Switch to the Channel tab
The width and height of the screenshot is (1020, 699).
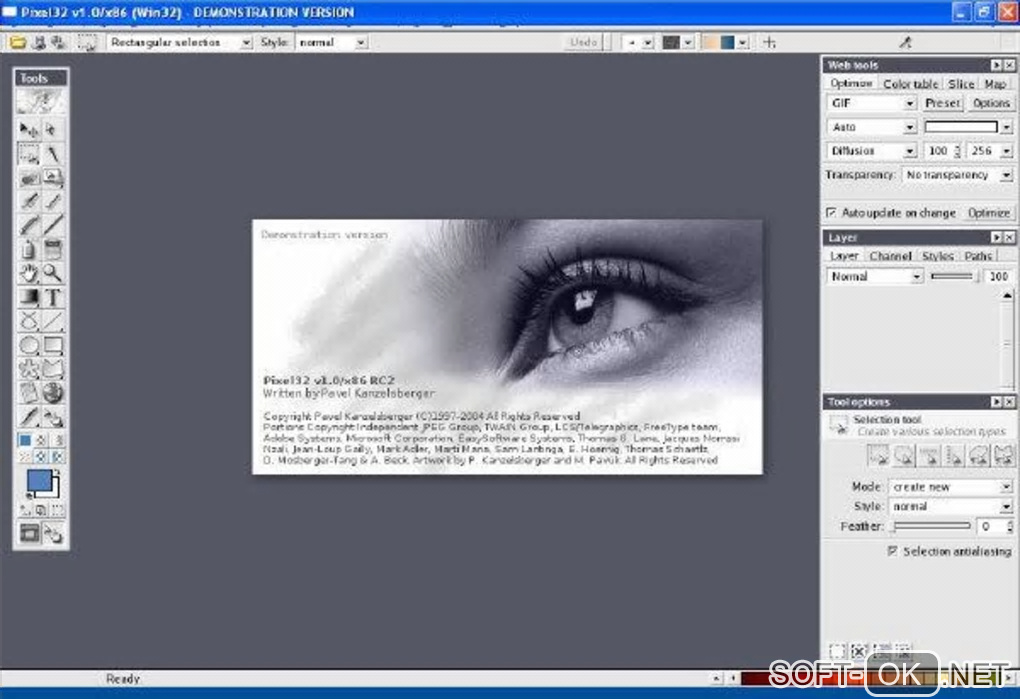coord(890,256)
